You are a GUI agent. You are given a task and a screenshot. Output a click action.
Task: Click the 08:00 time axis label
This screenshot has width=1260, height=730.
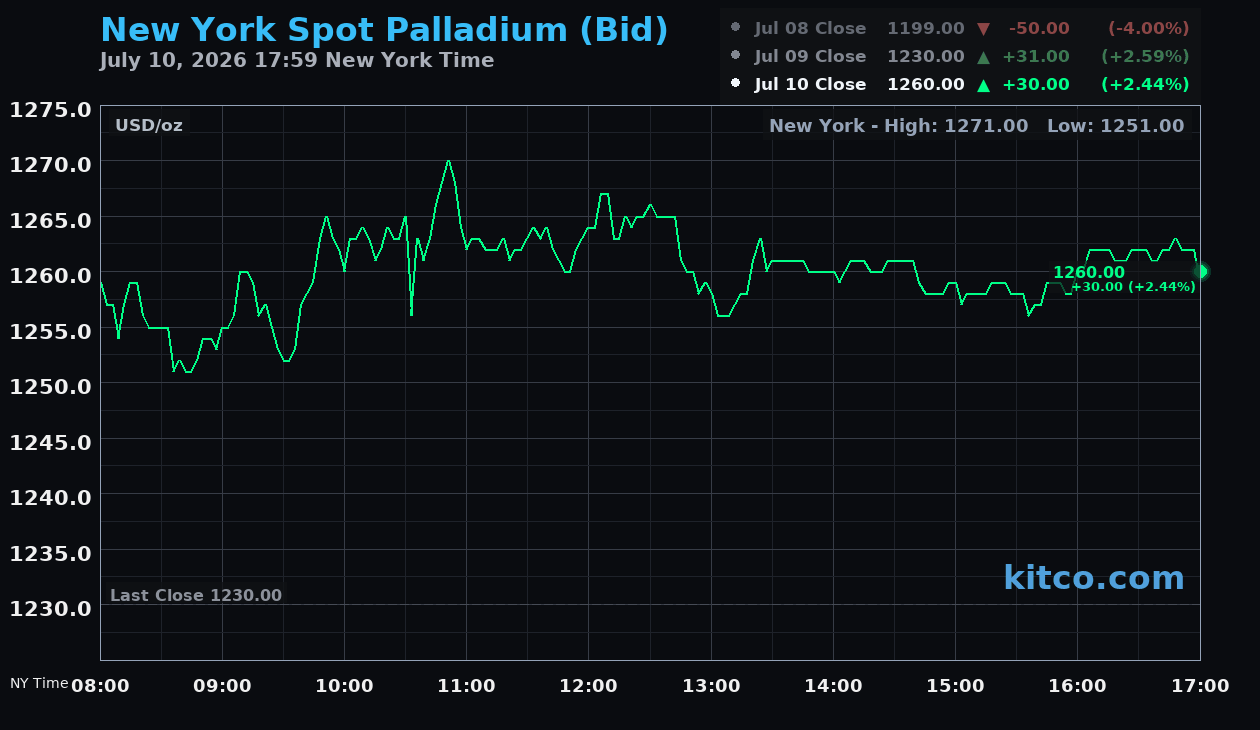pyautogui.click(x=100, y=685)
